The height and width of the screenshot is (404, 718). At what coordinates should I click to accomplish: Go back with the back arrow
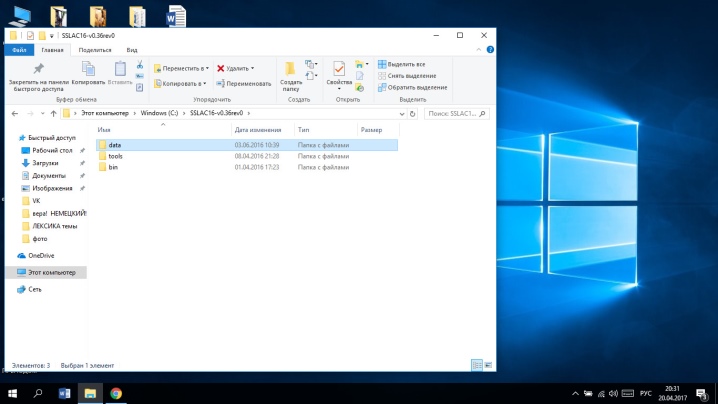[15, 114]
